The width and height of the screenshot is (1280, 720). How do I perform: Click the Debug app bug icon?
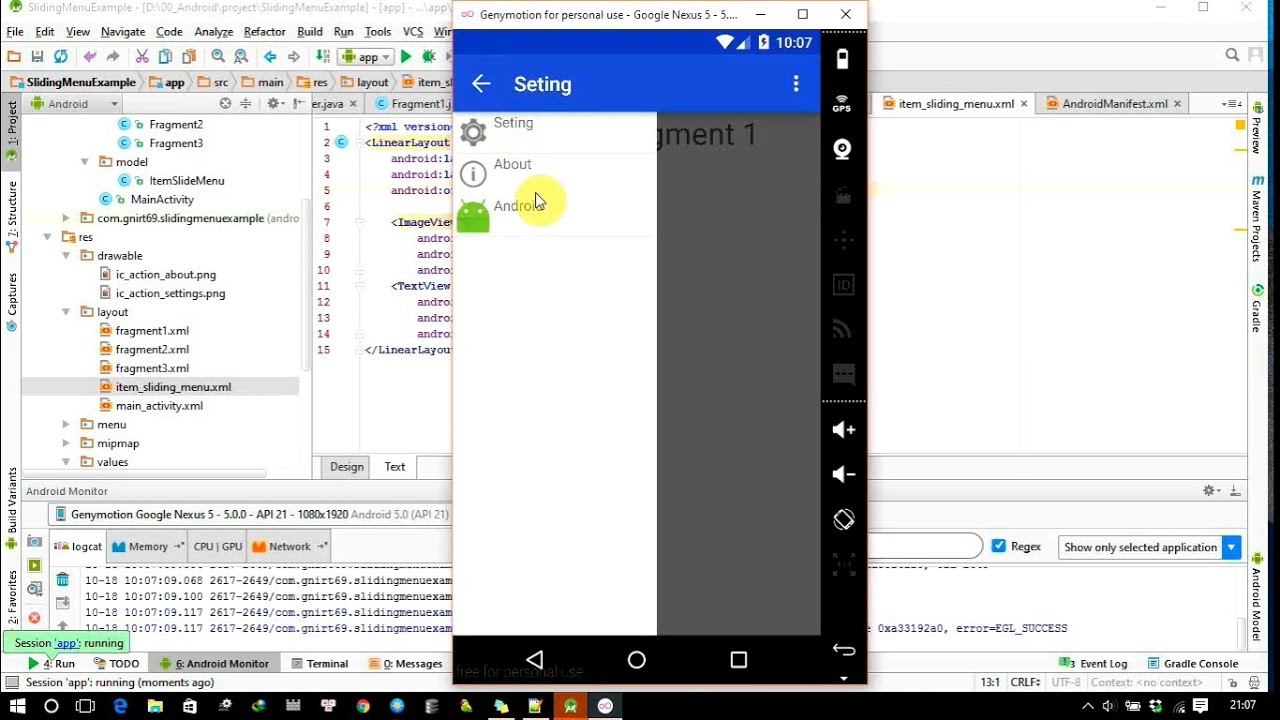429,57
